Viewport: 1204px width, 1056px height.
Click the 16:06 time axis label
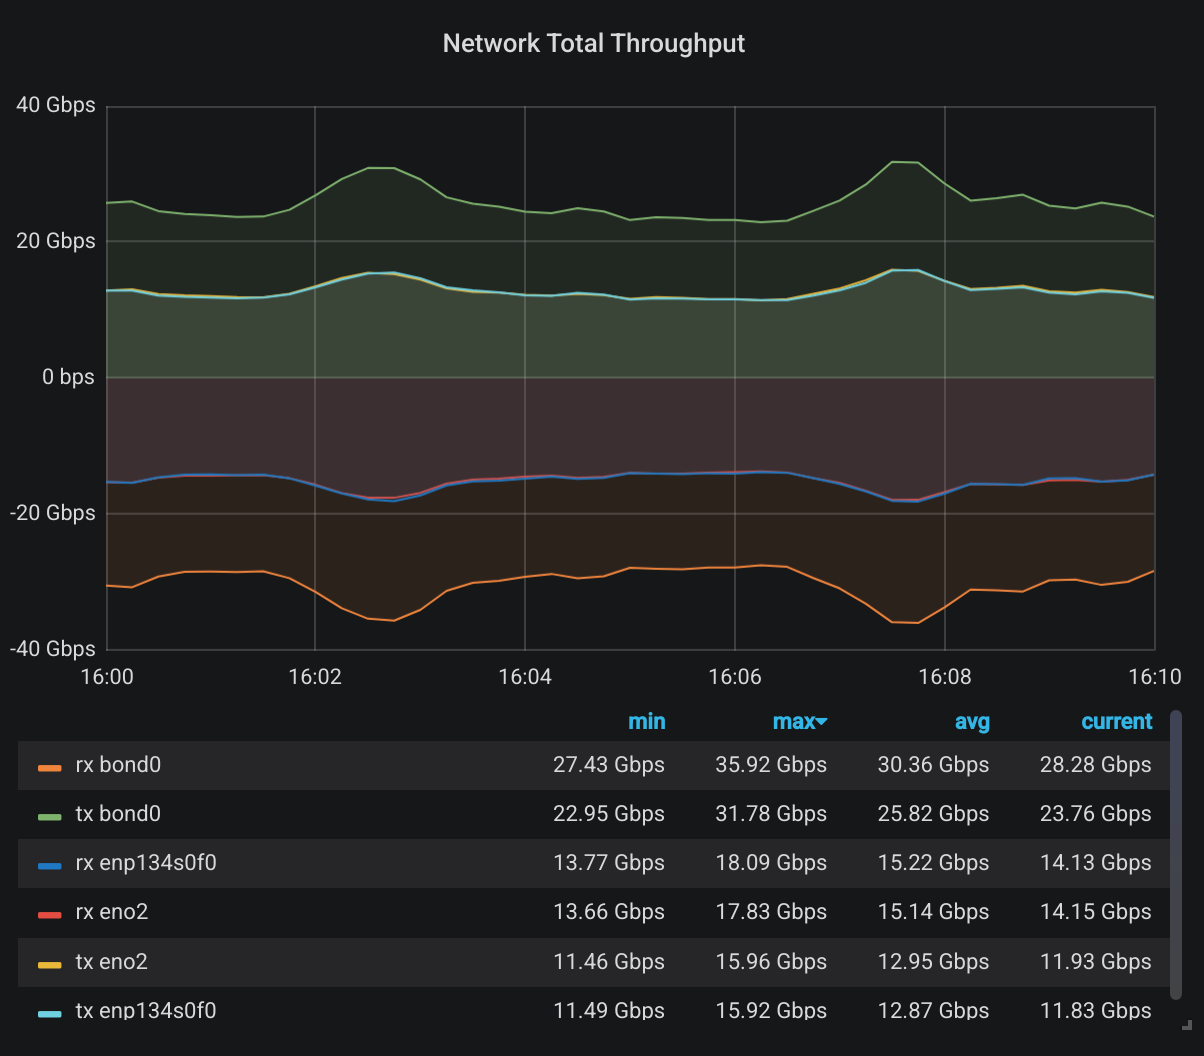[735, 677]
